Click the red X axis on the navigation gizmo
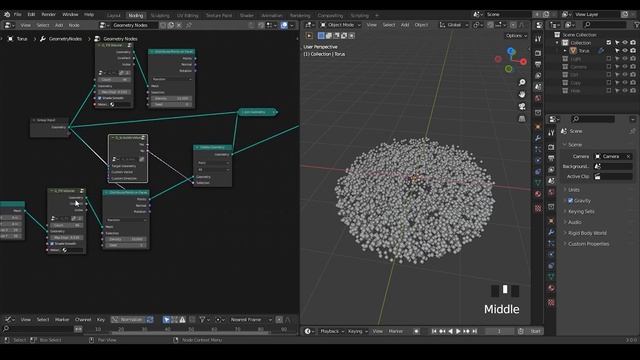640x360 pixels. (x=523, y=62)
